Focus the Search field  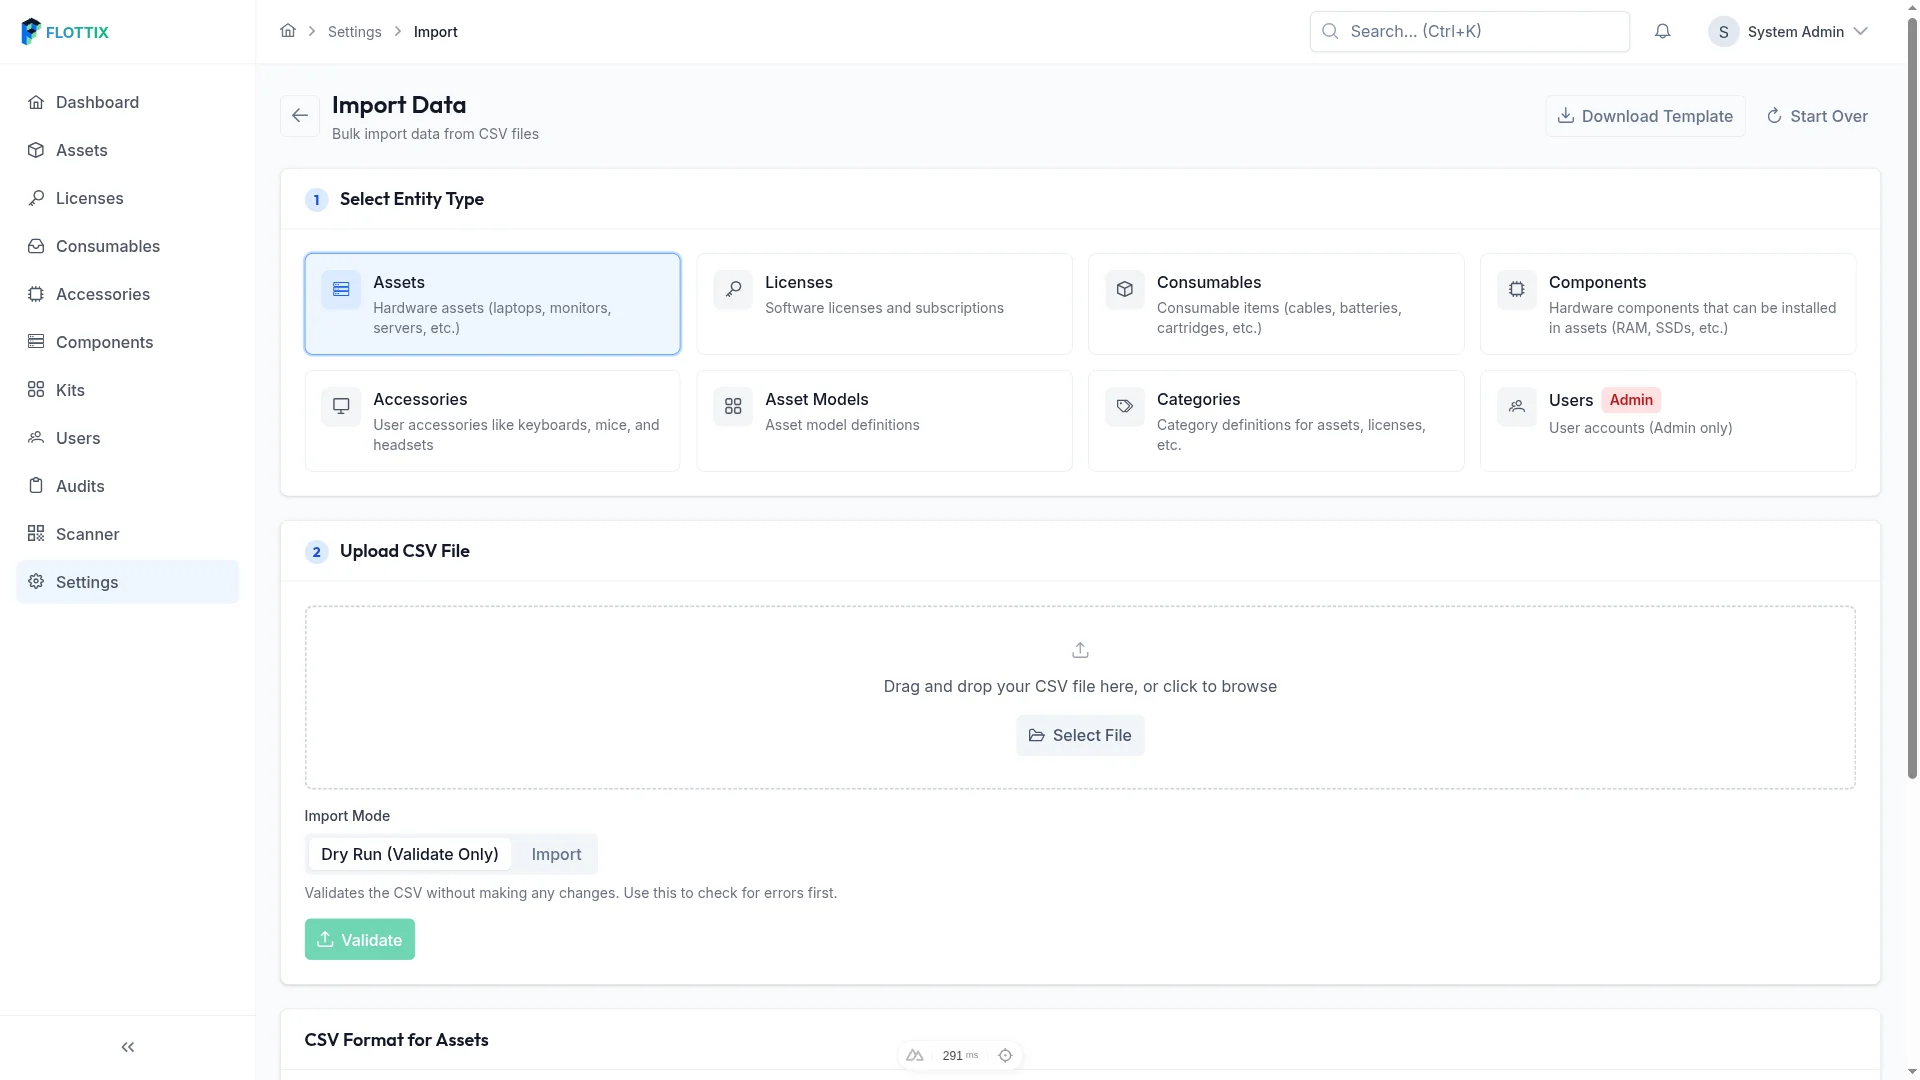click(x=1470, y=31)
